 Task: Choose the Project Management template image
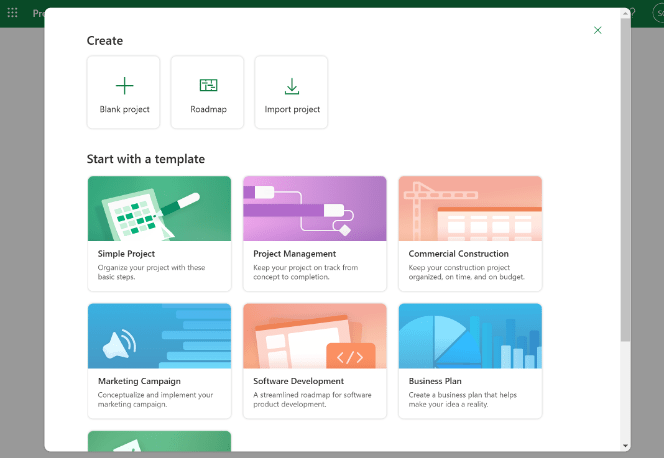coord(314,208)
